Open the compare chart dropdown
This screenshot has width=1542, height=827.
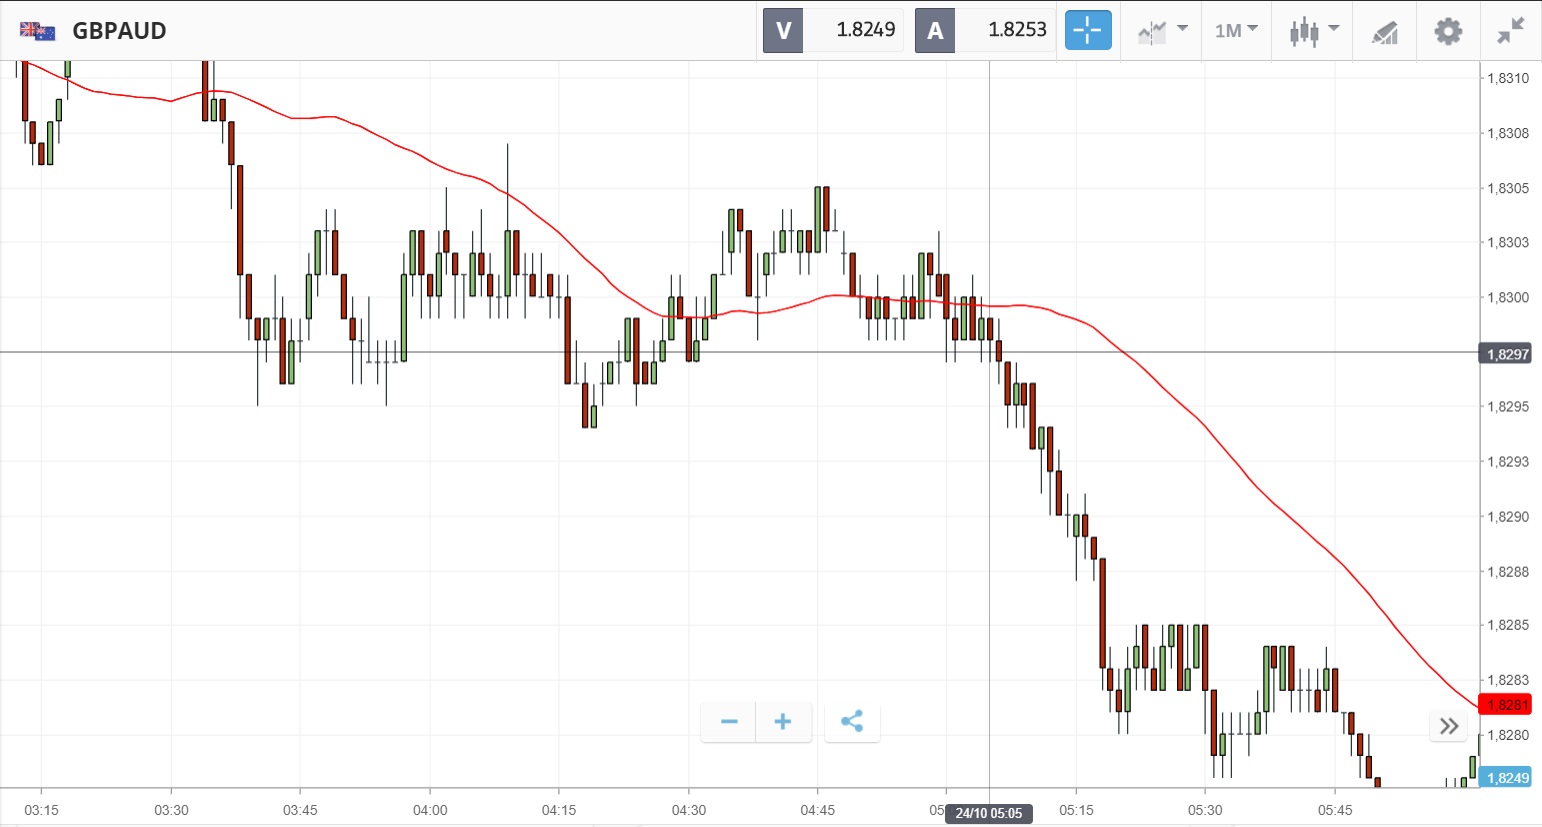pos(1162,31)
